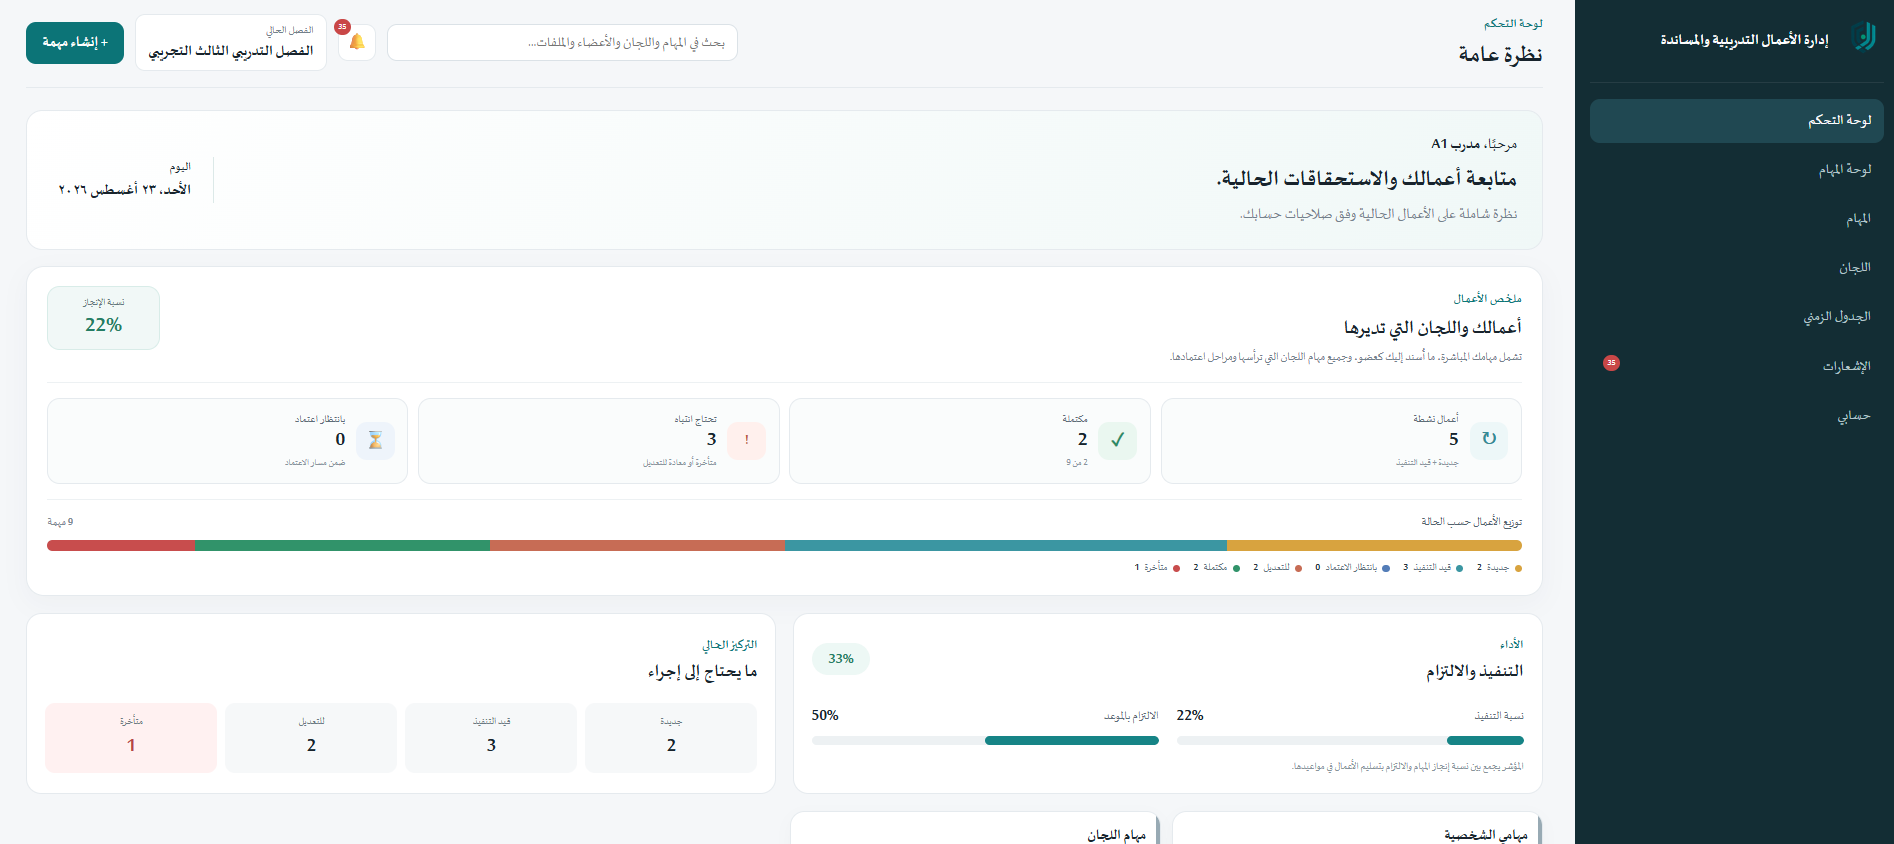Open حسابي in the sidebar
This screenshot has width=1894, height=844.
click(x=1736, y=415)
